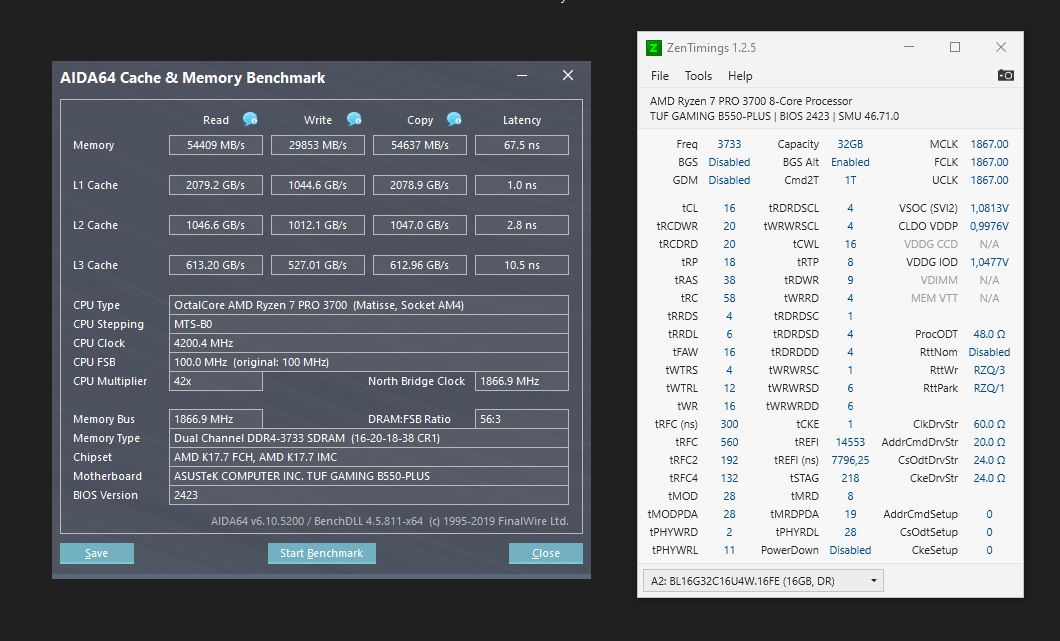
Task: Close the ZenTimings window
Action: (1001, 47)
